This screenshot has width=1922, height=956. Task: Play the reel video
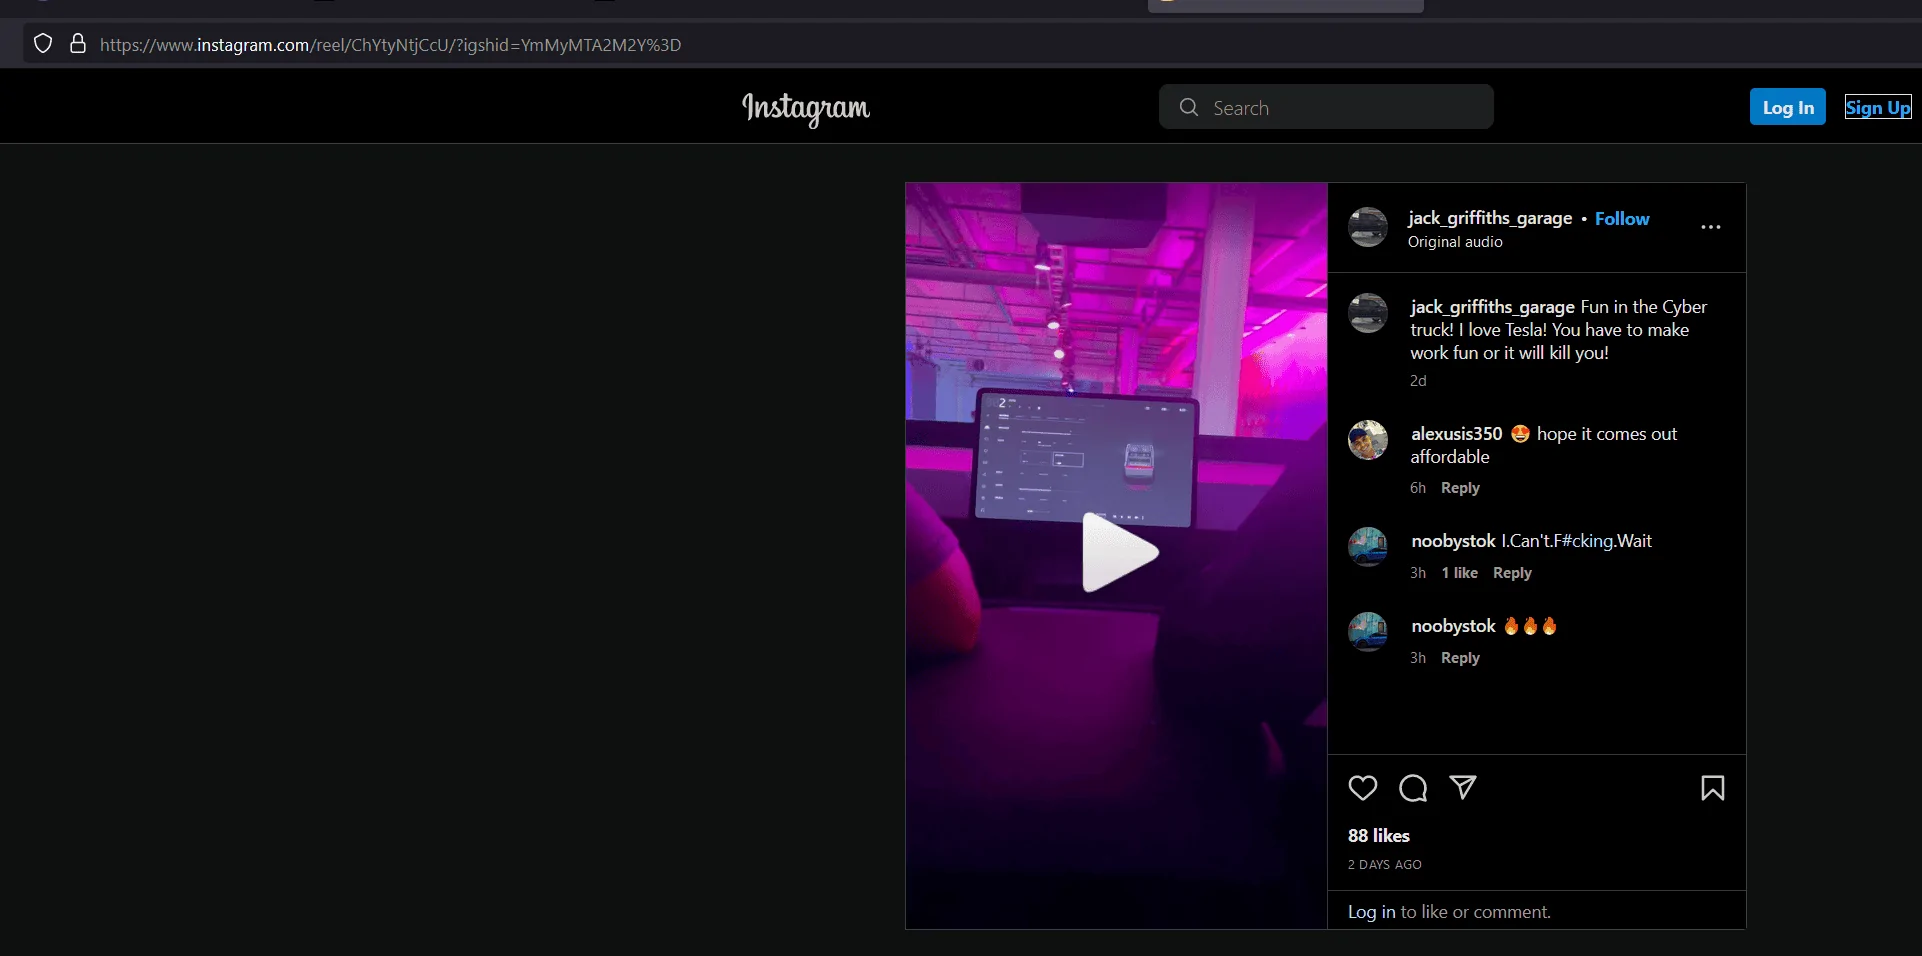[x=1119, y=552]
